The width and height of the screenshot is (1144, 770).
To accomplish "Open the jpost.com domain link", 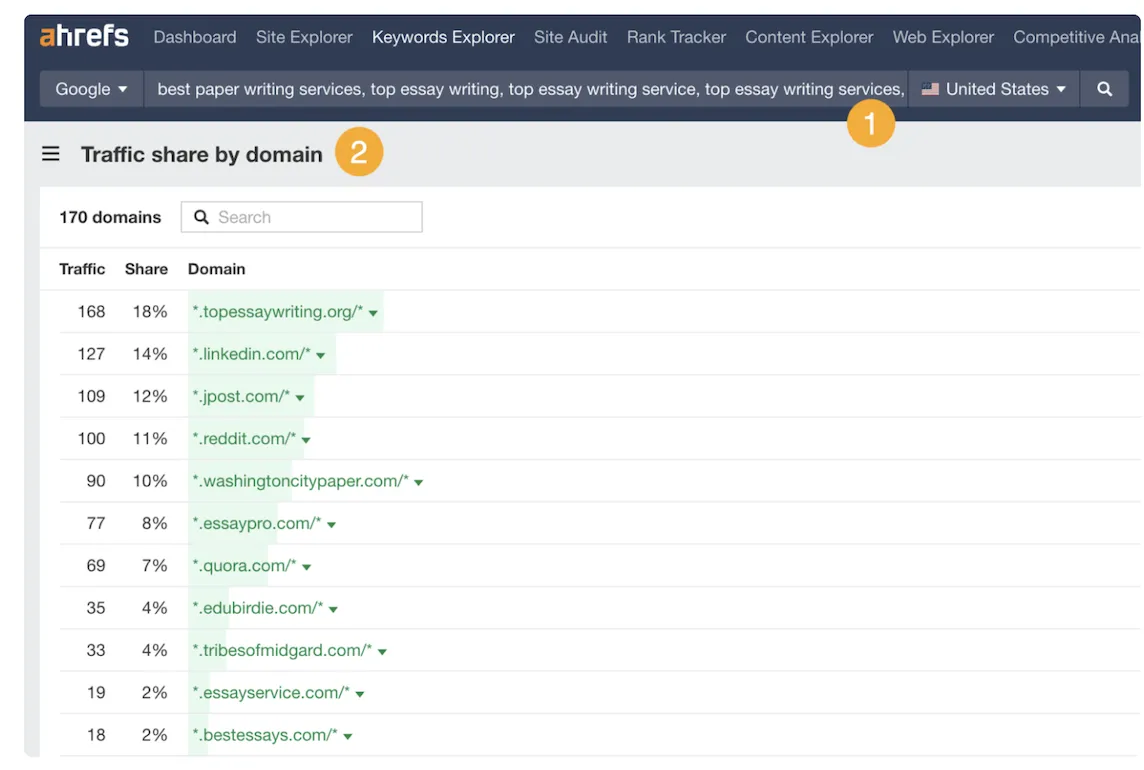I will [241, 396].
